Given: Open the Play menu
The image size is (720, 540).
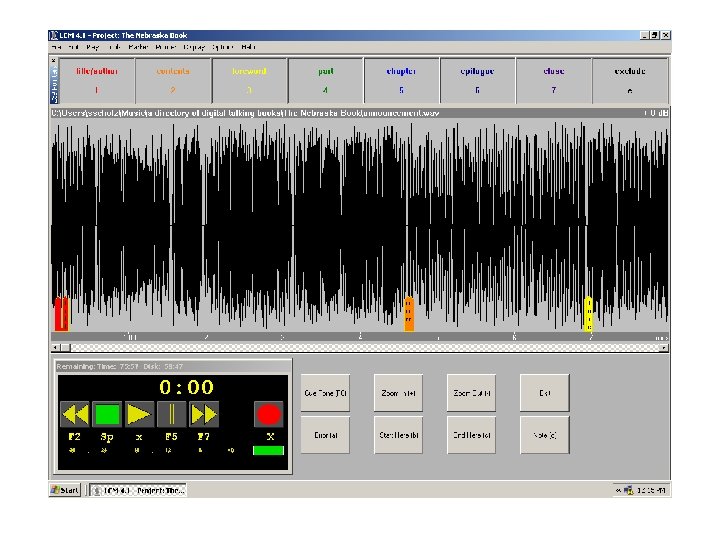Looking at the screenshot, I should click(x=92, y=47).
